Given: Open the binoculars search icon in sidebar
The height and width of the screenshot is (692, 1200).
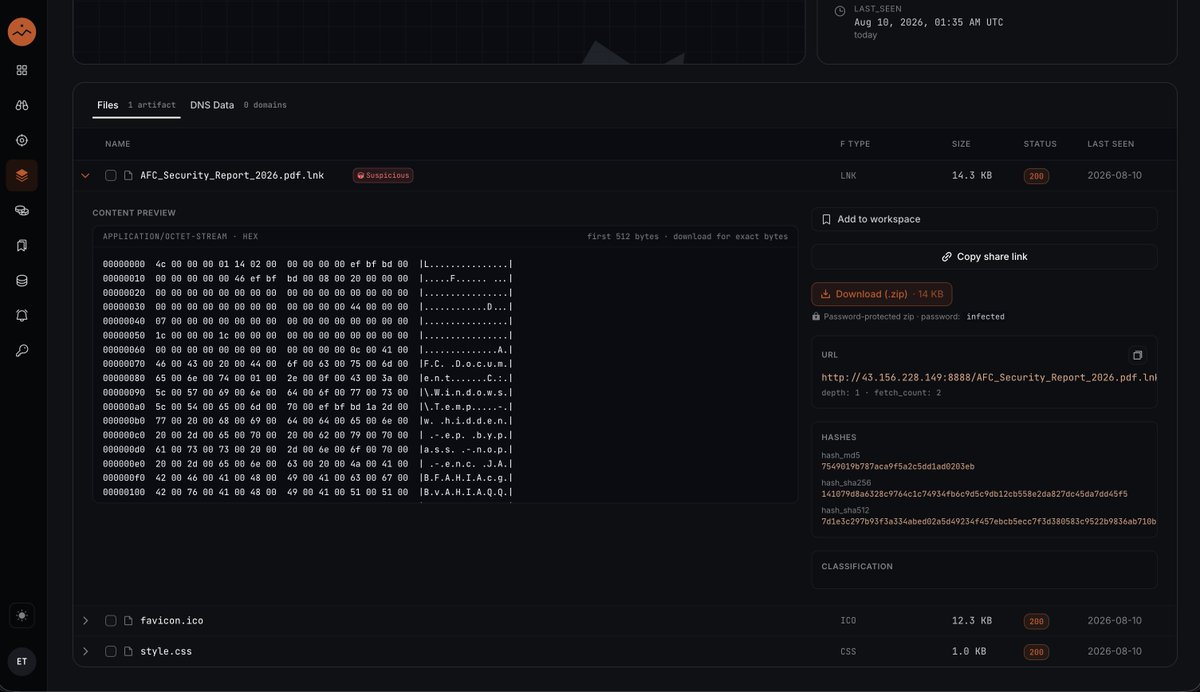Looking at the screenshot, I should (x=22, y=105).
